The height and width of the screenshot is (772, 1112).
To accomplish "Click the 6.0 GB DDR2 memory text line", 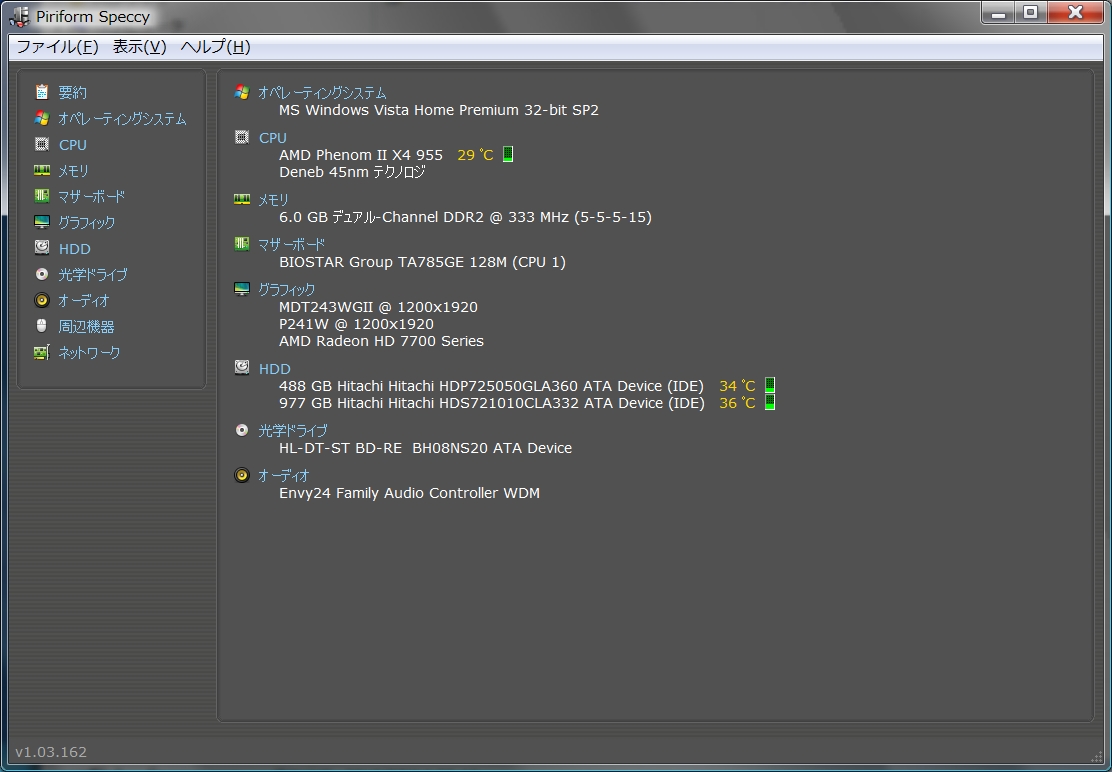I will [465, 217].
